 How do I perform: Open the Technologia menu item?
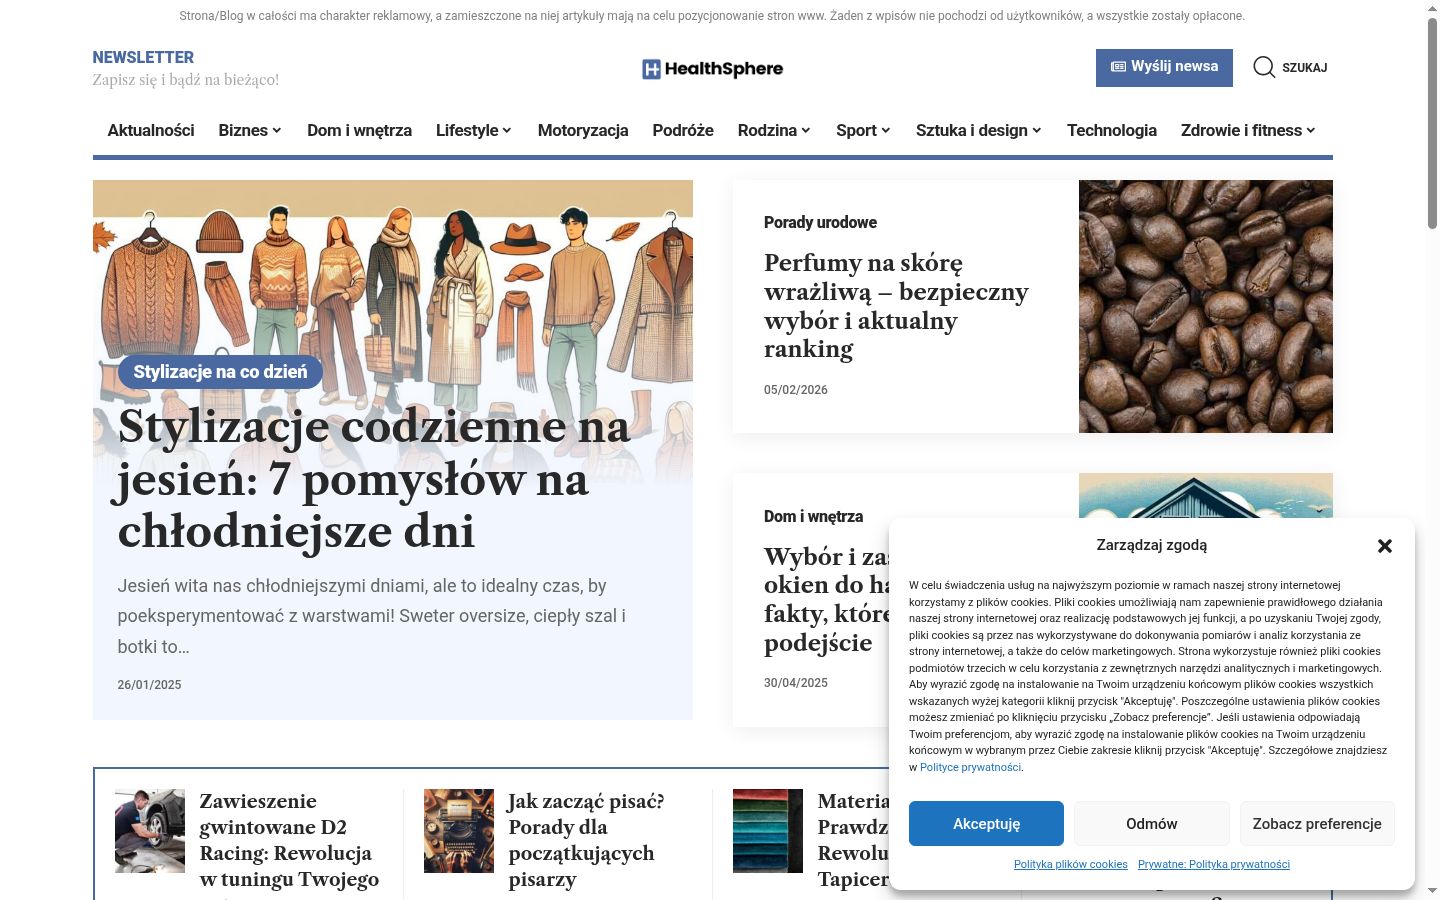(x=1112, y=130)
